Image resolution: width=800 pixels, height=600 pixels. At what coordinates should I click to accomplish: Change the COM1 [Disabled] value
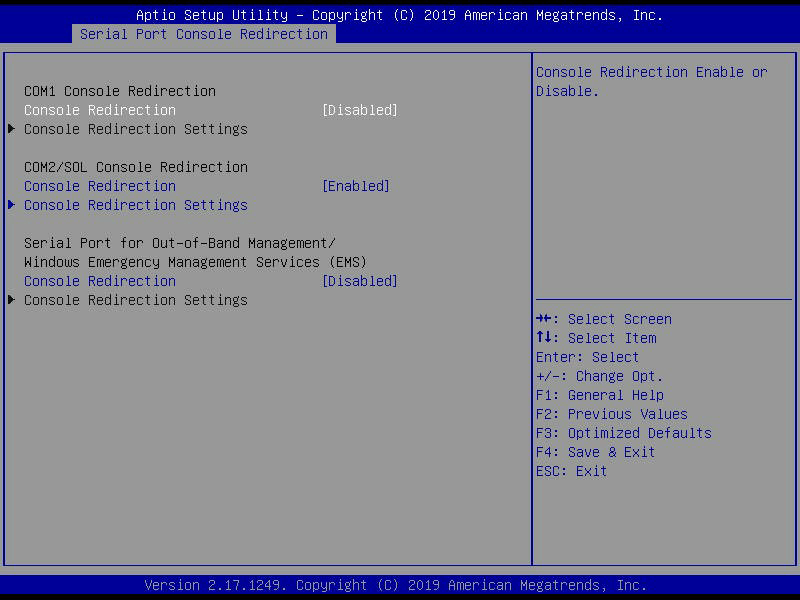tap(360, 110)
